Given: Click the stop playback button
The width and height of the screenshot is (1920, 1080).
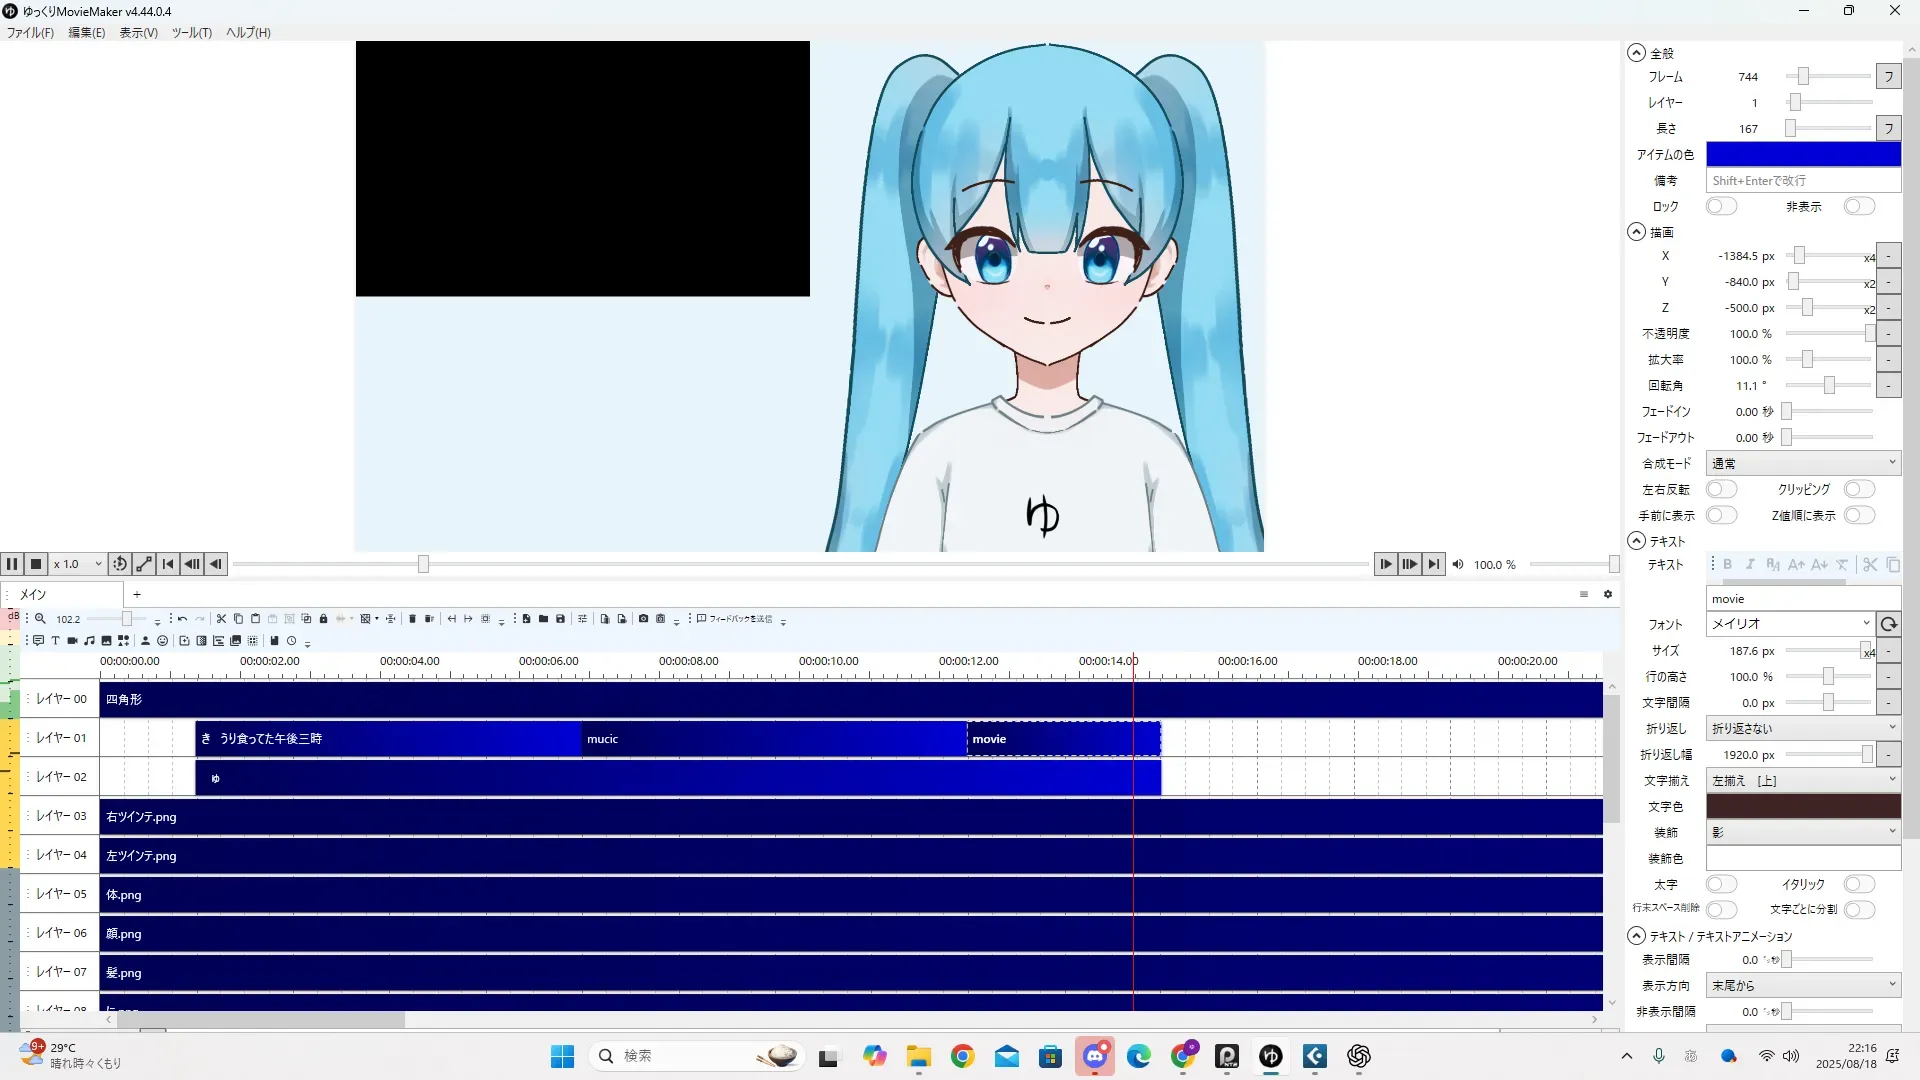Looking at the screenshot, I should coord(36,564).
